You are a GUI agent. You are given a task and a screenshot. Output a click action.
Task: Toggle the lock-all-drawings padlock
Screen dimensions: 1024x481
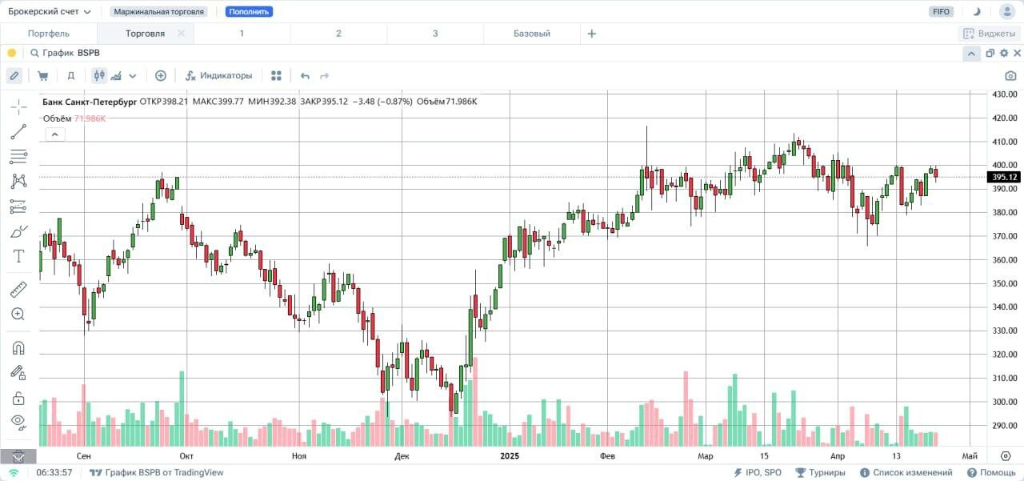[18, 397]
